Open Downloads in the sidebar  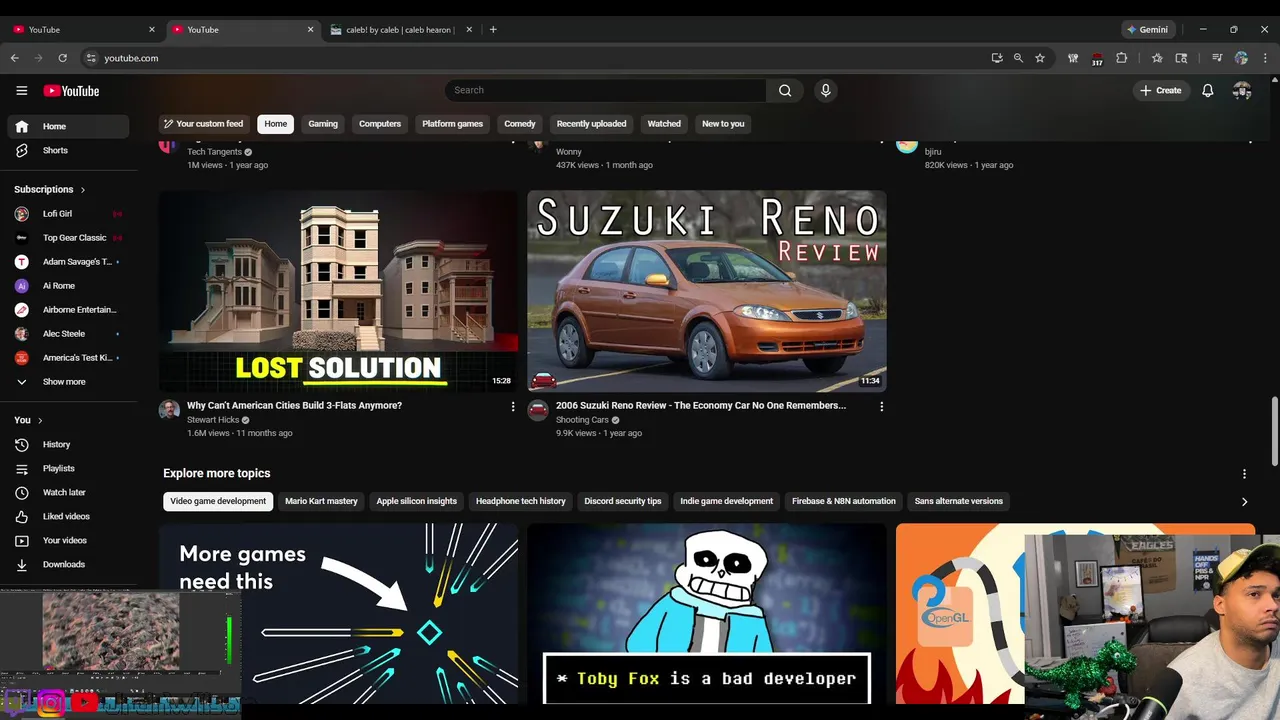(68, 564)
